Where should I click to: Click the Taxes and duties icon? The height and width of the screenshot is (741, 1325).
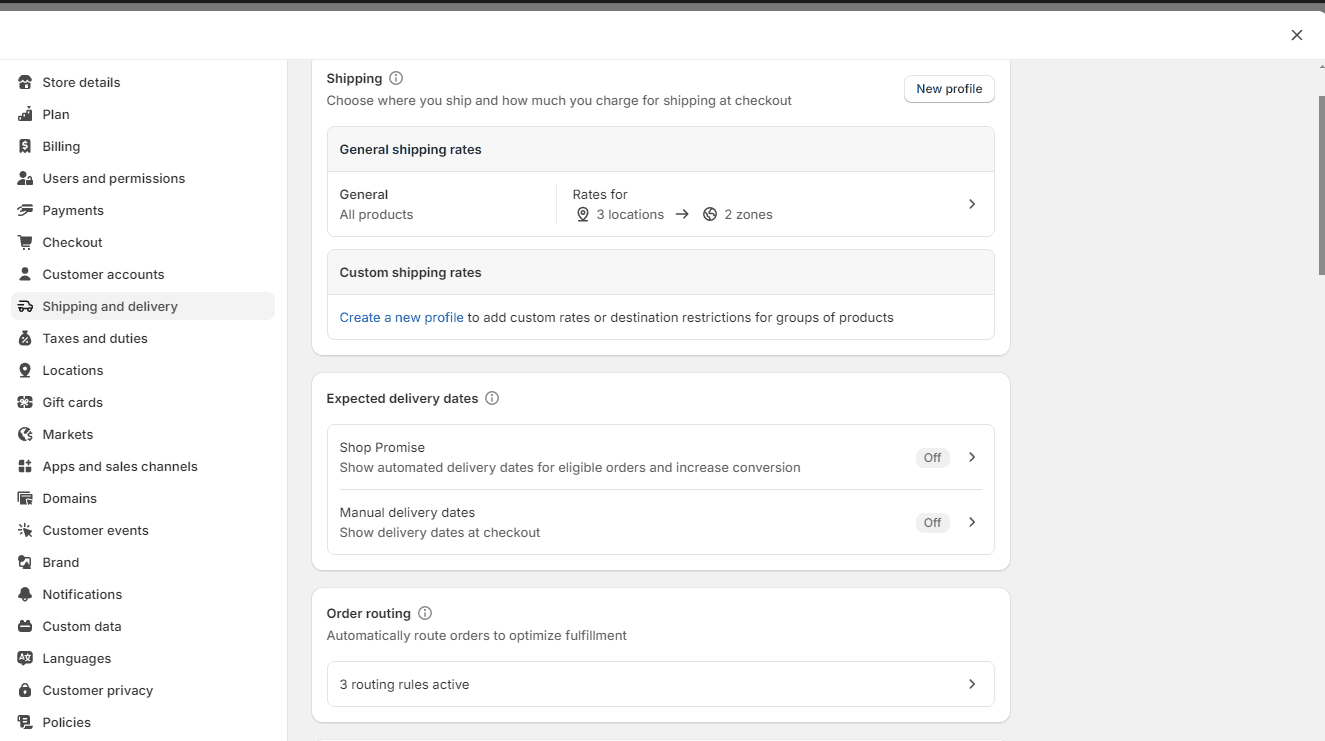(25, 338)
